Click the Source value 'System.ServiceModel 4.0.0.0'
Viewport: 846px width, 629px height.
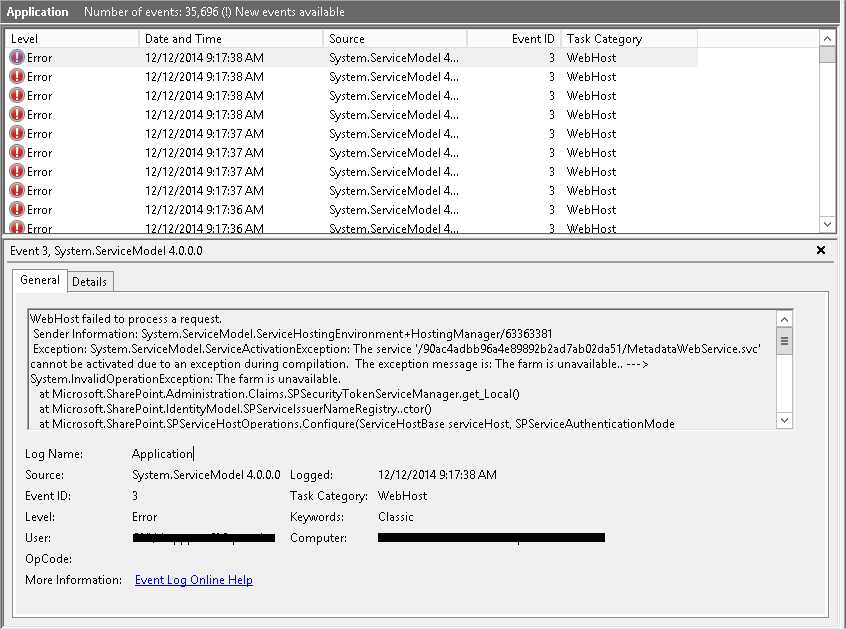(206, 475)
